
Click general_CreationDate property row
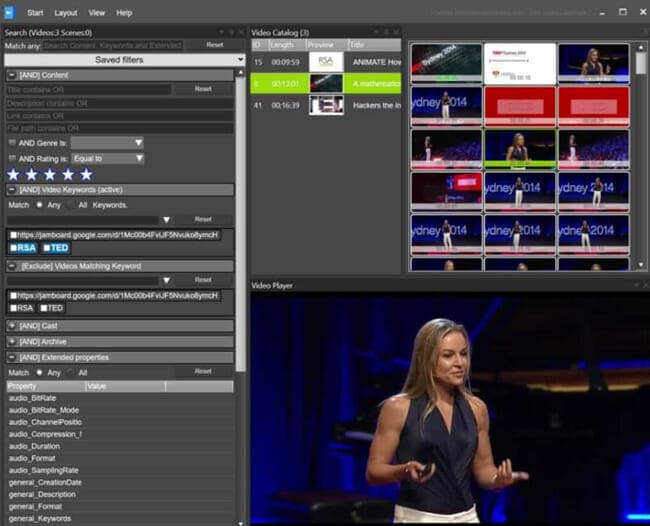[x=119, y=482]
